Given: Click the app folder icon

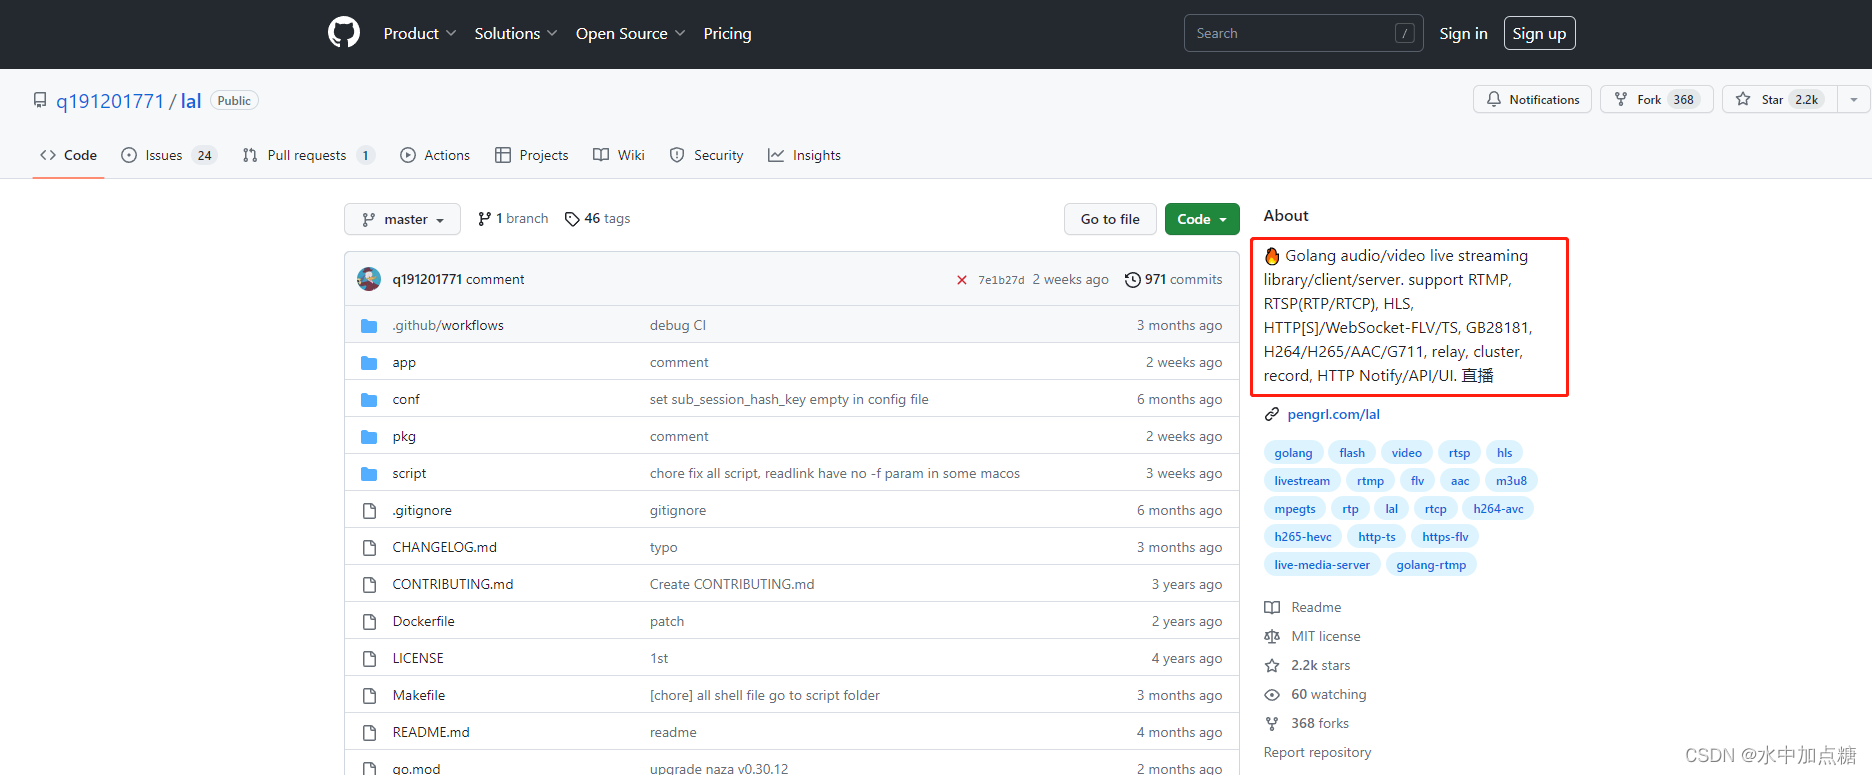Looking at the screenshot, I should [369, 363].
